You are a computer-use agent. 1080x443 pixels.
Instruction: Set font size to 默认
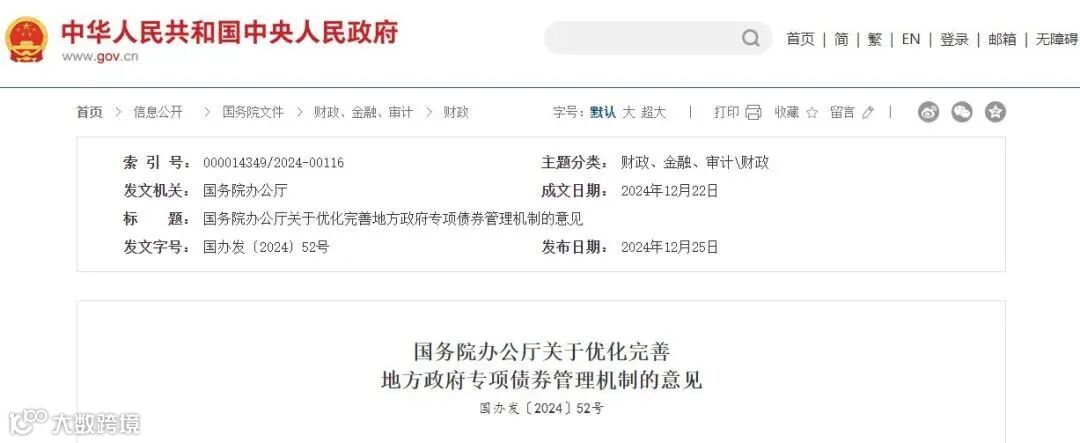[x=603, y=112]
